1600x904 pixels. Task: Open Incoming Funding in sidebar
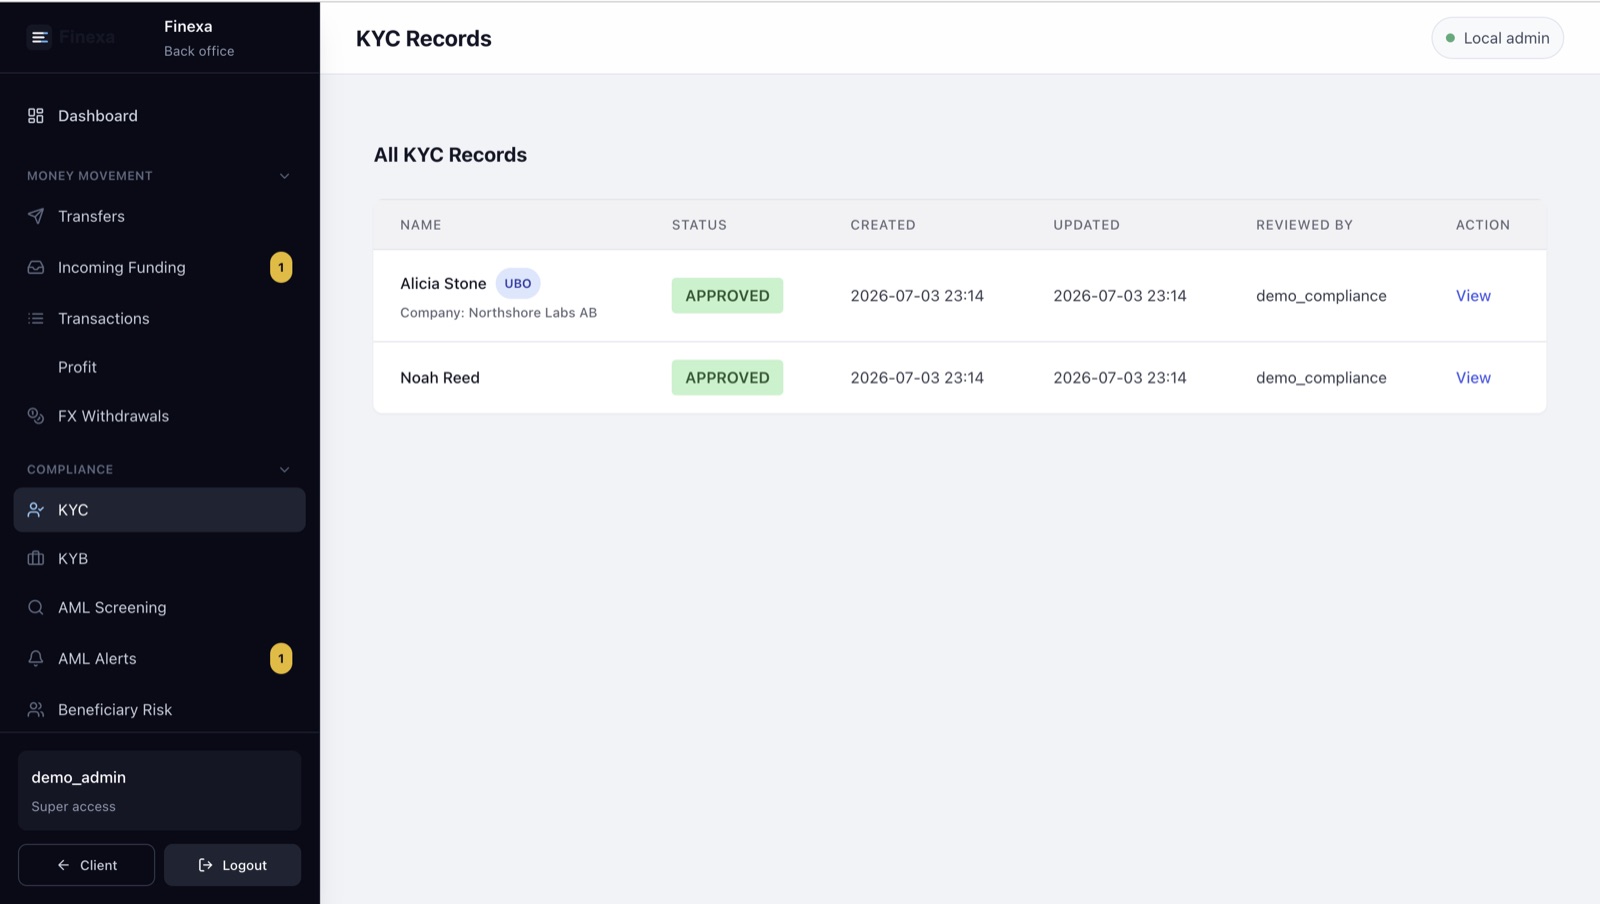(160, 267)
